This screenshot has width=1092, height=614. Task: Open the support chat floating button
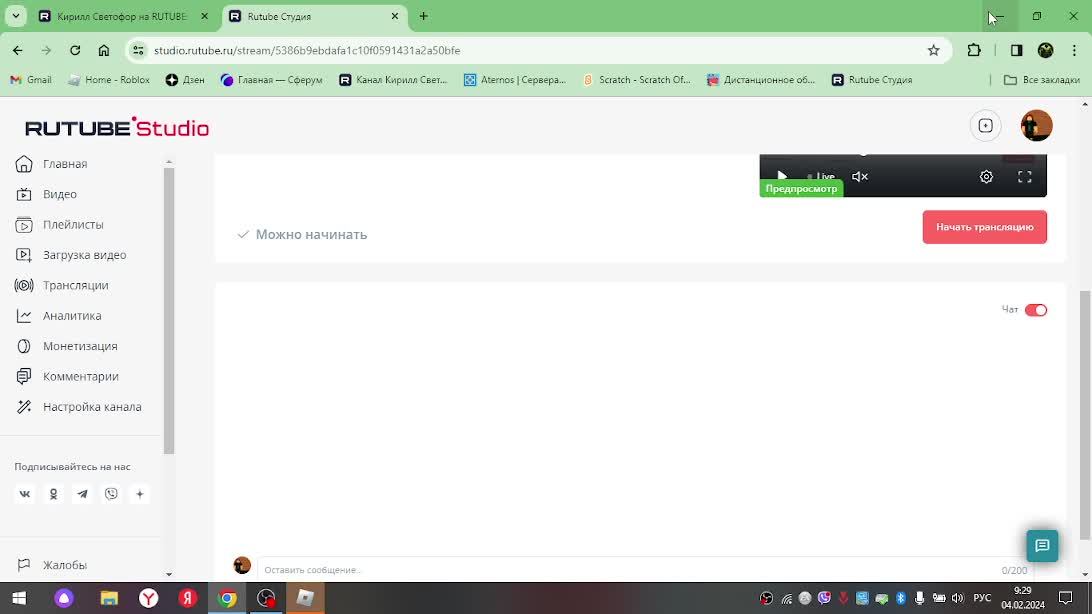click(x=1042, y=546)
